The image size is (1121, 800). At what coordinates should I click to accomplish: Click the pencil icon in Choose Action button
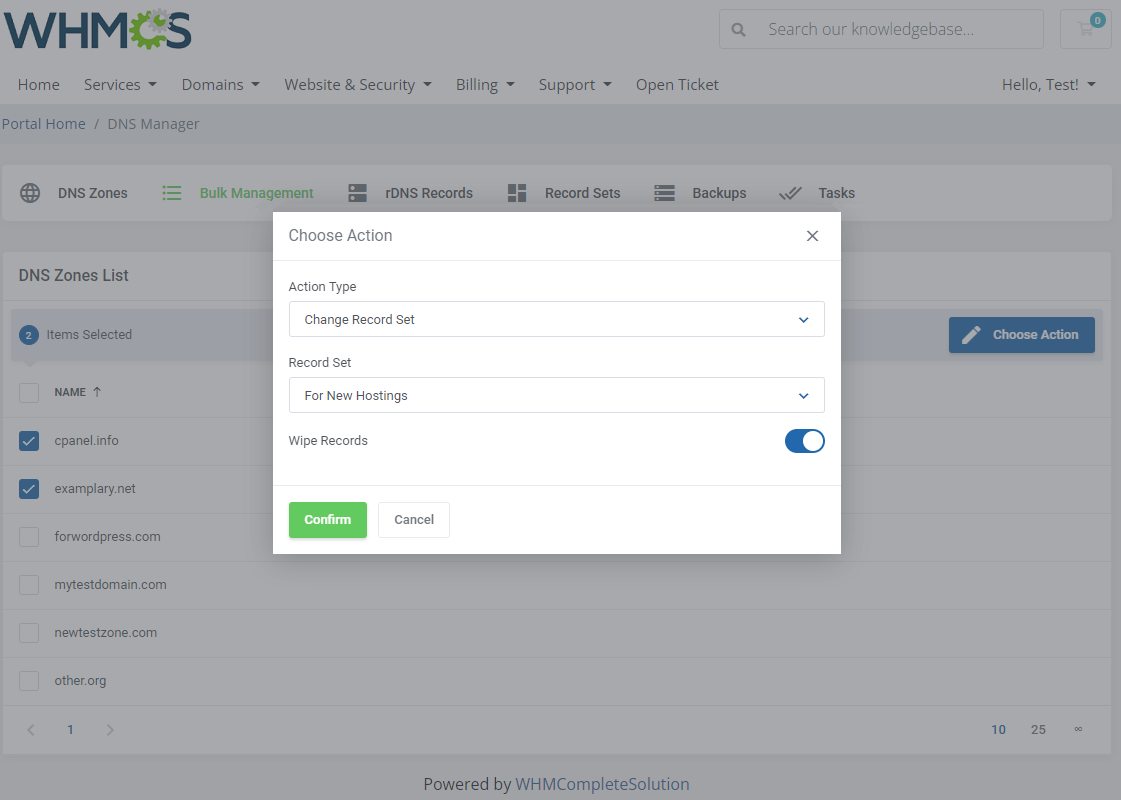(971, 335)
